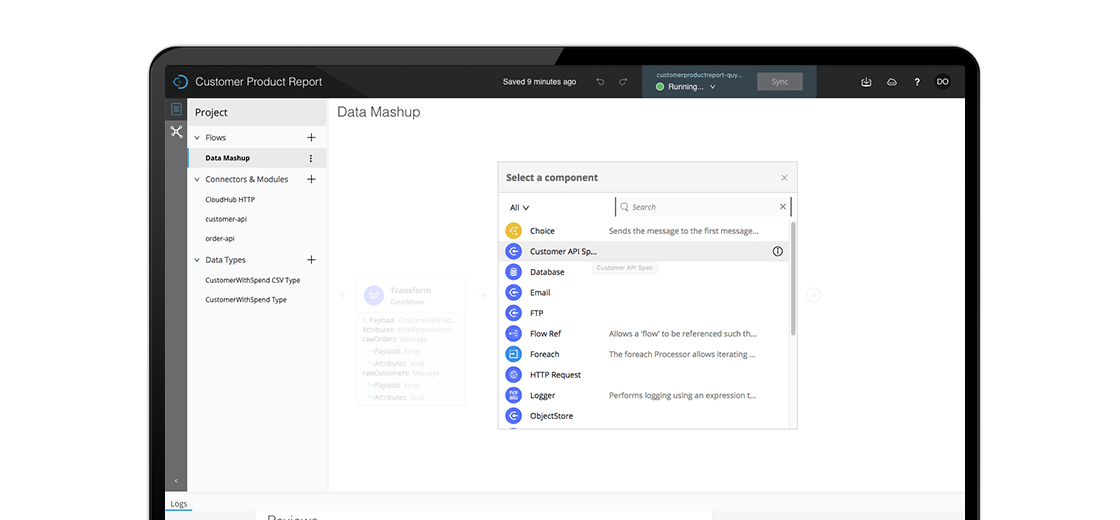The image size is (1120, 520).
Task: Select the Logger component label
Action: 543,395
